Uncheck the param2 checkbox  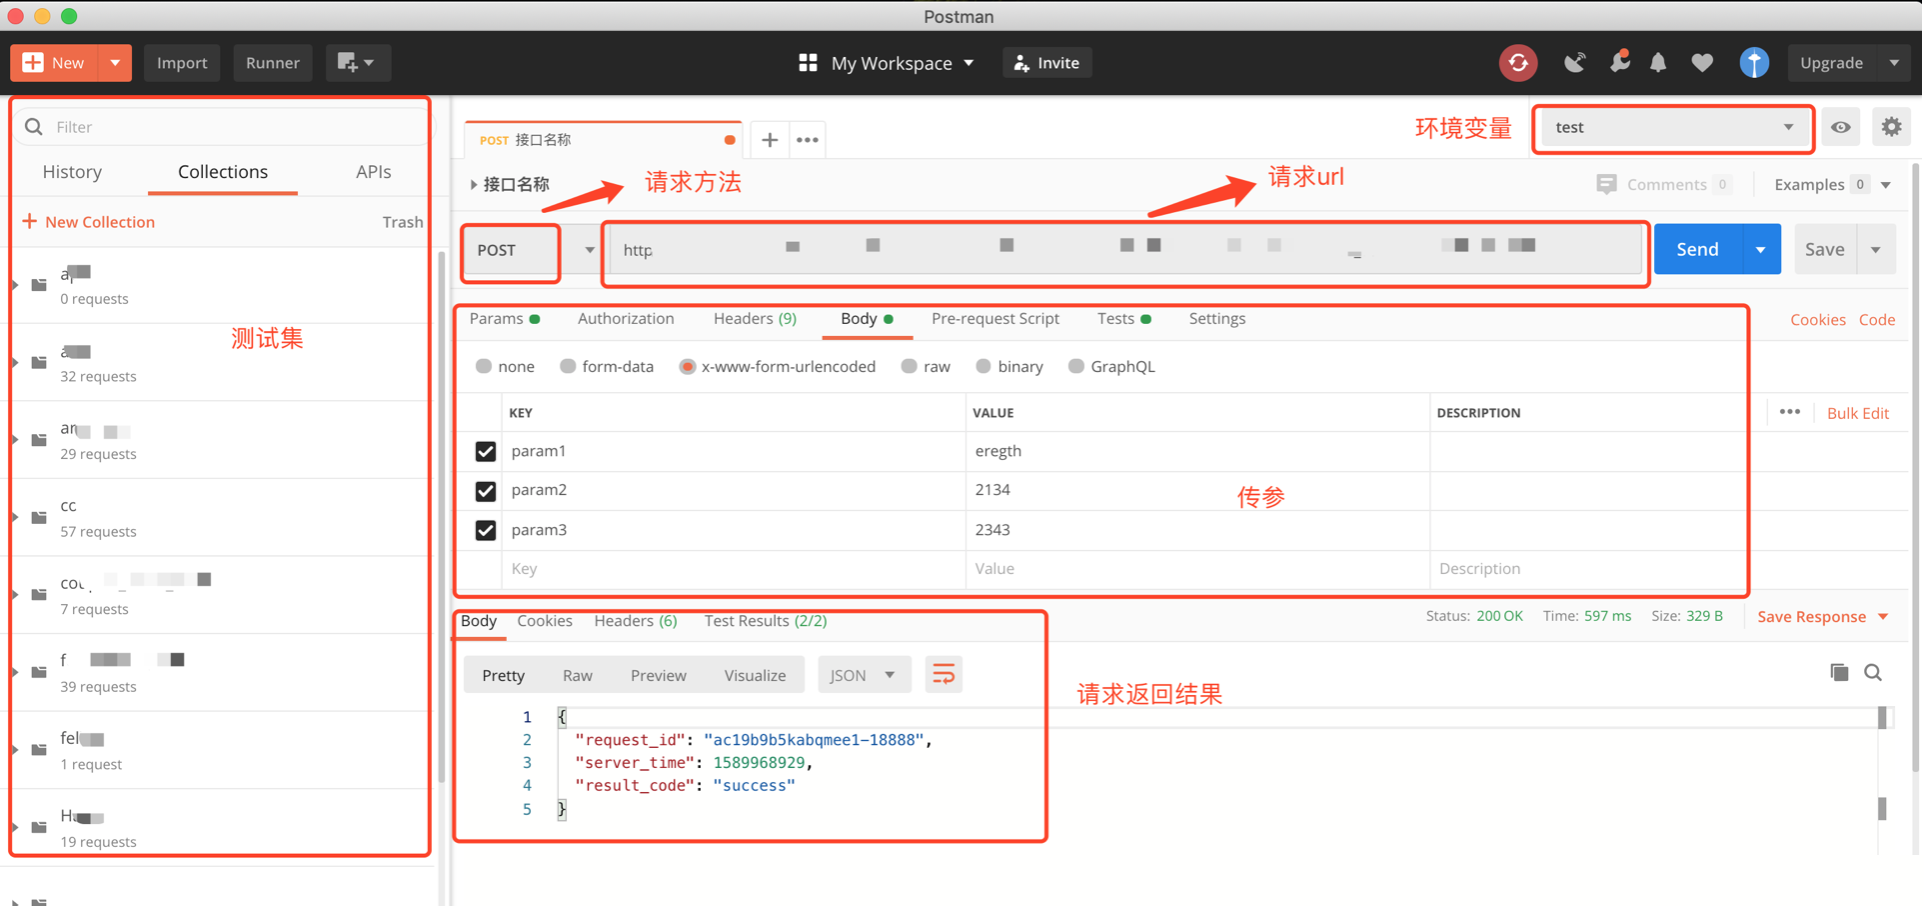tap(485, 491)
